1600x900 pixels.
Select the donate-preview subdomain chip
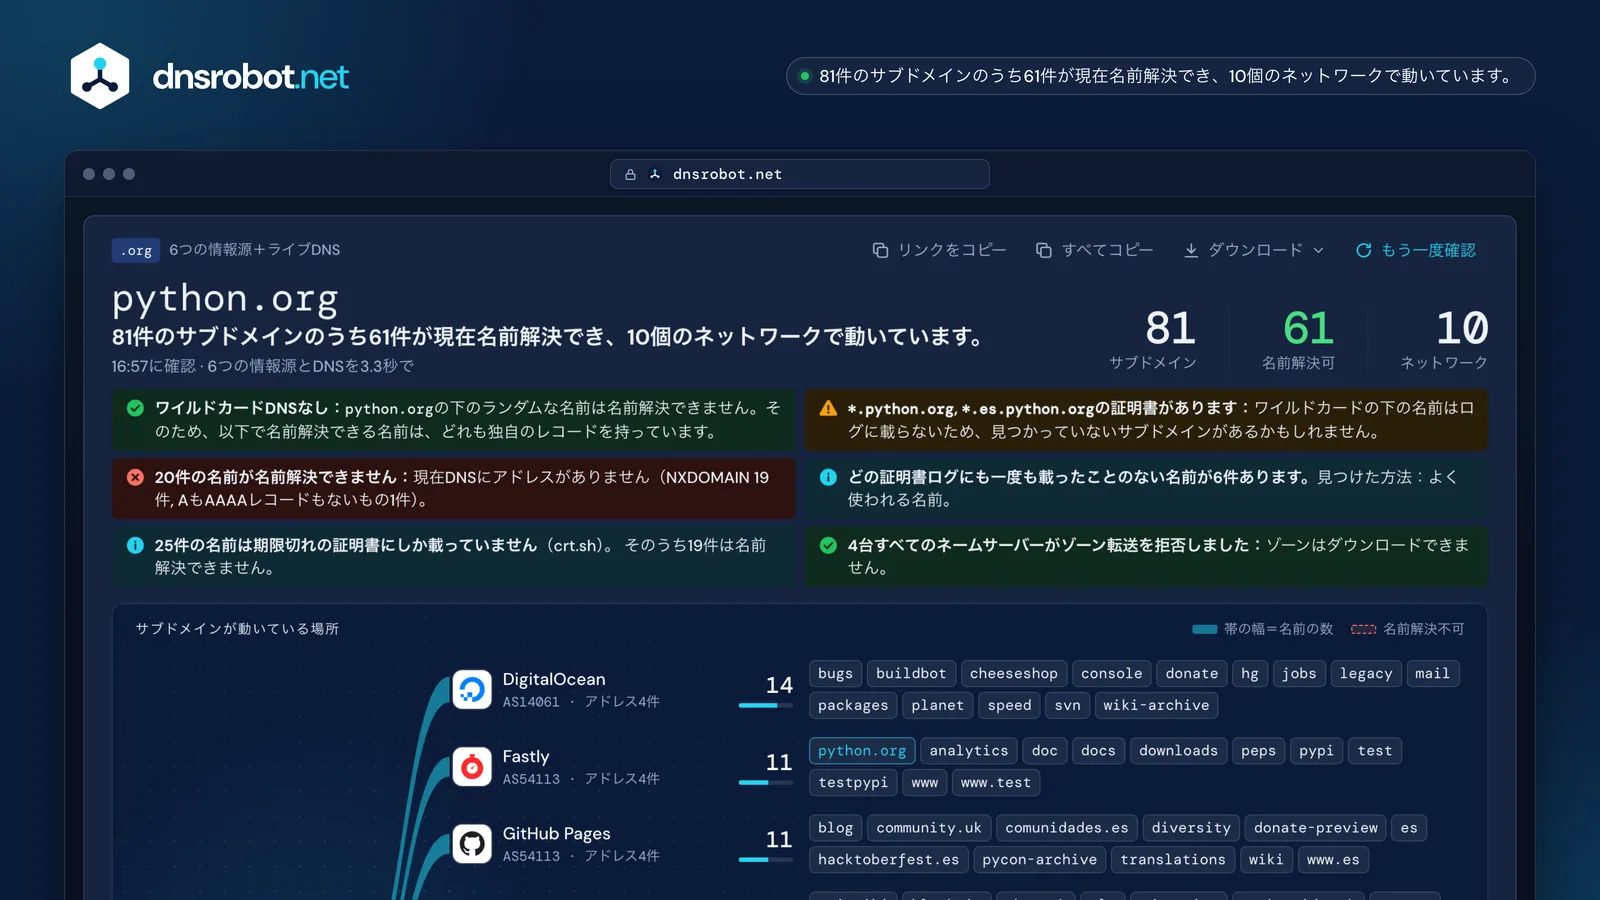[x=1316, y=828]
